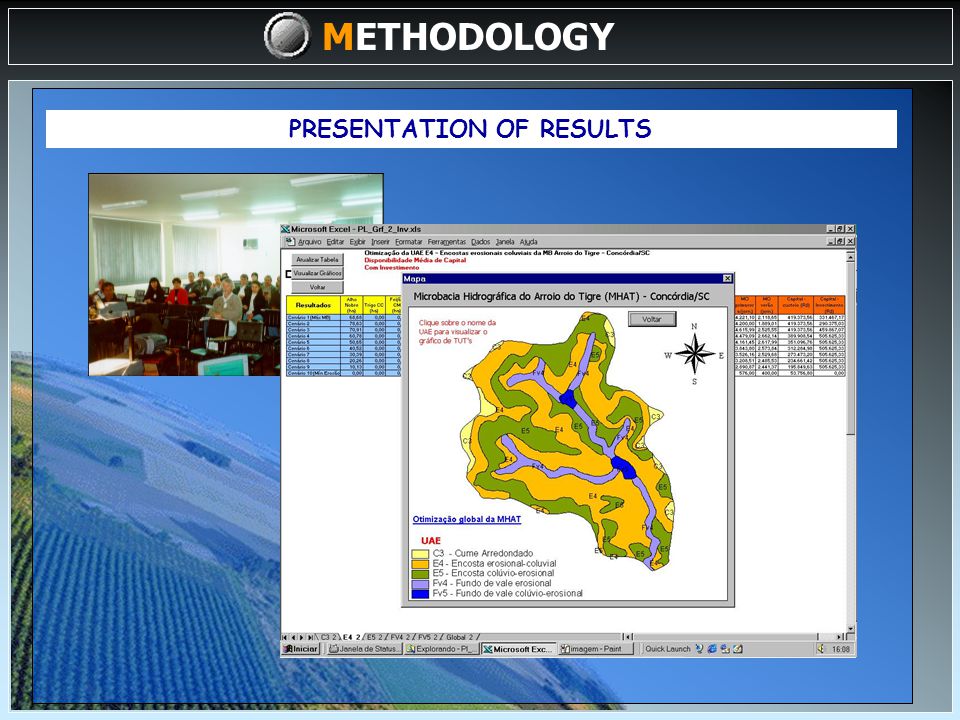Image resolution: width=960 pixels, height=720 pixels.
Task: Click Voltar inside the Mapa dialog
Action: (652, 319)
